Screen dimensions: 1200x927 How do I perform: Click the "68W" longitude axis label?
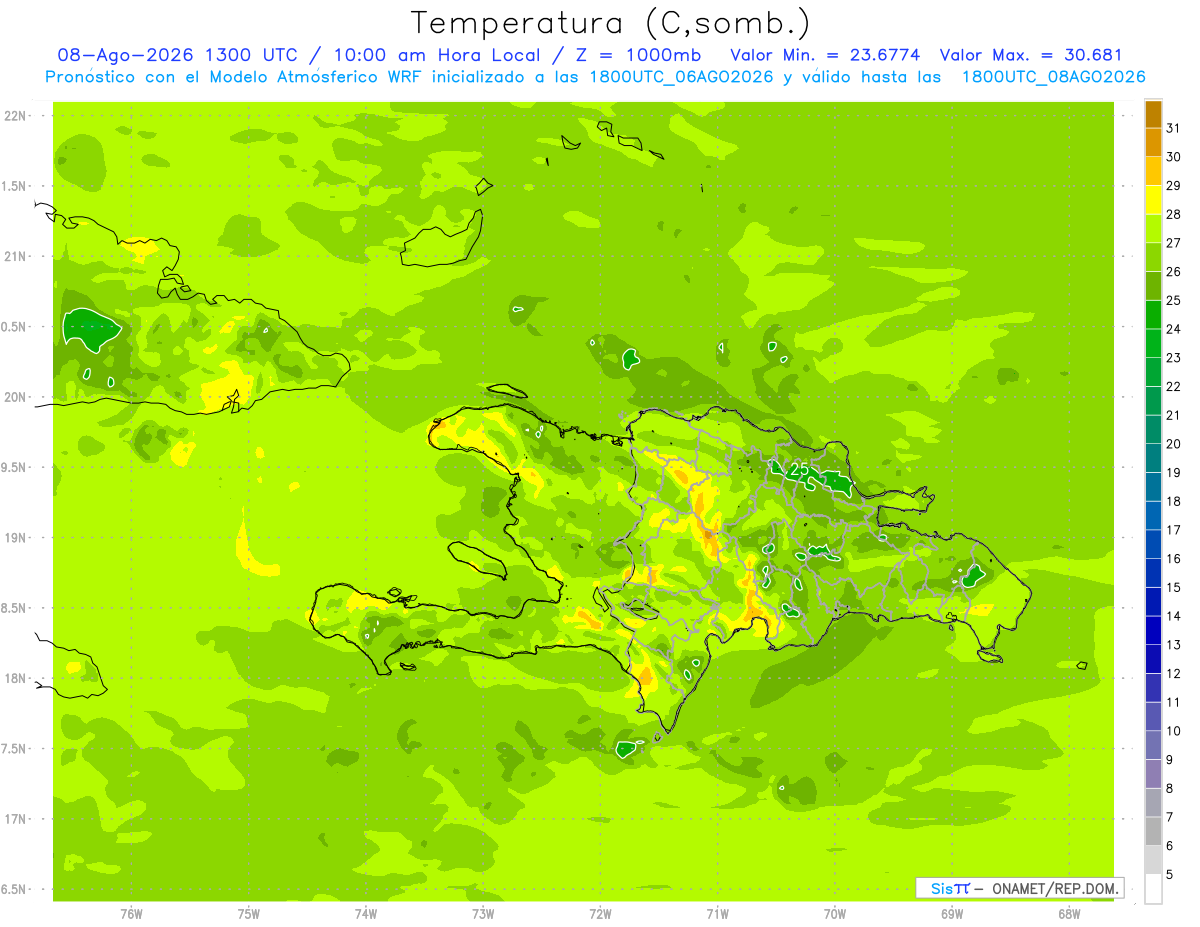click(x=1069, y=914)
